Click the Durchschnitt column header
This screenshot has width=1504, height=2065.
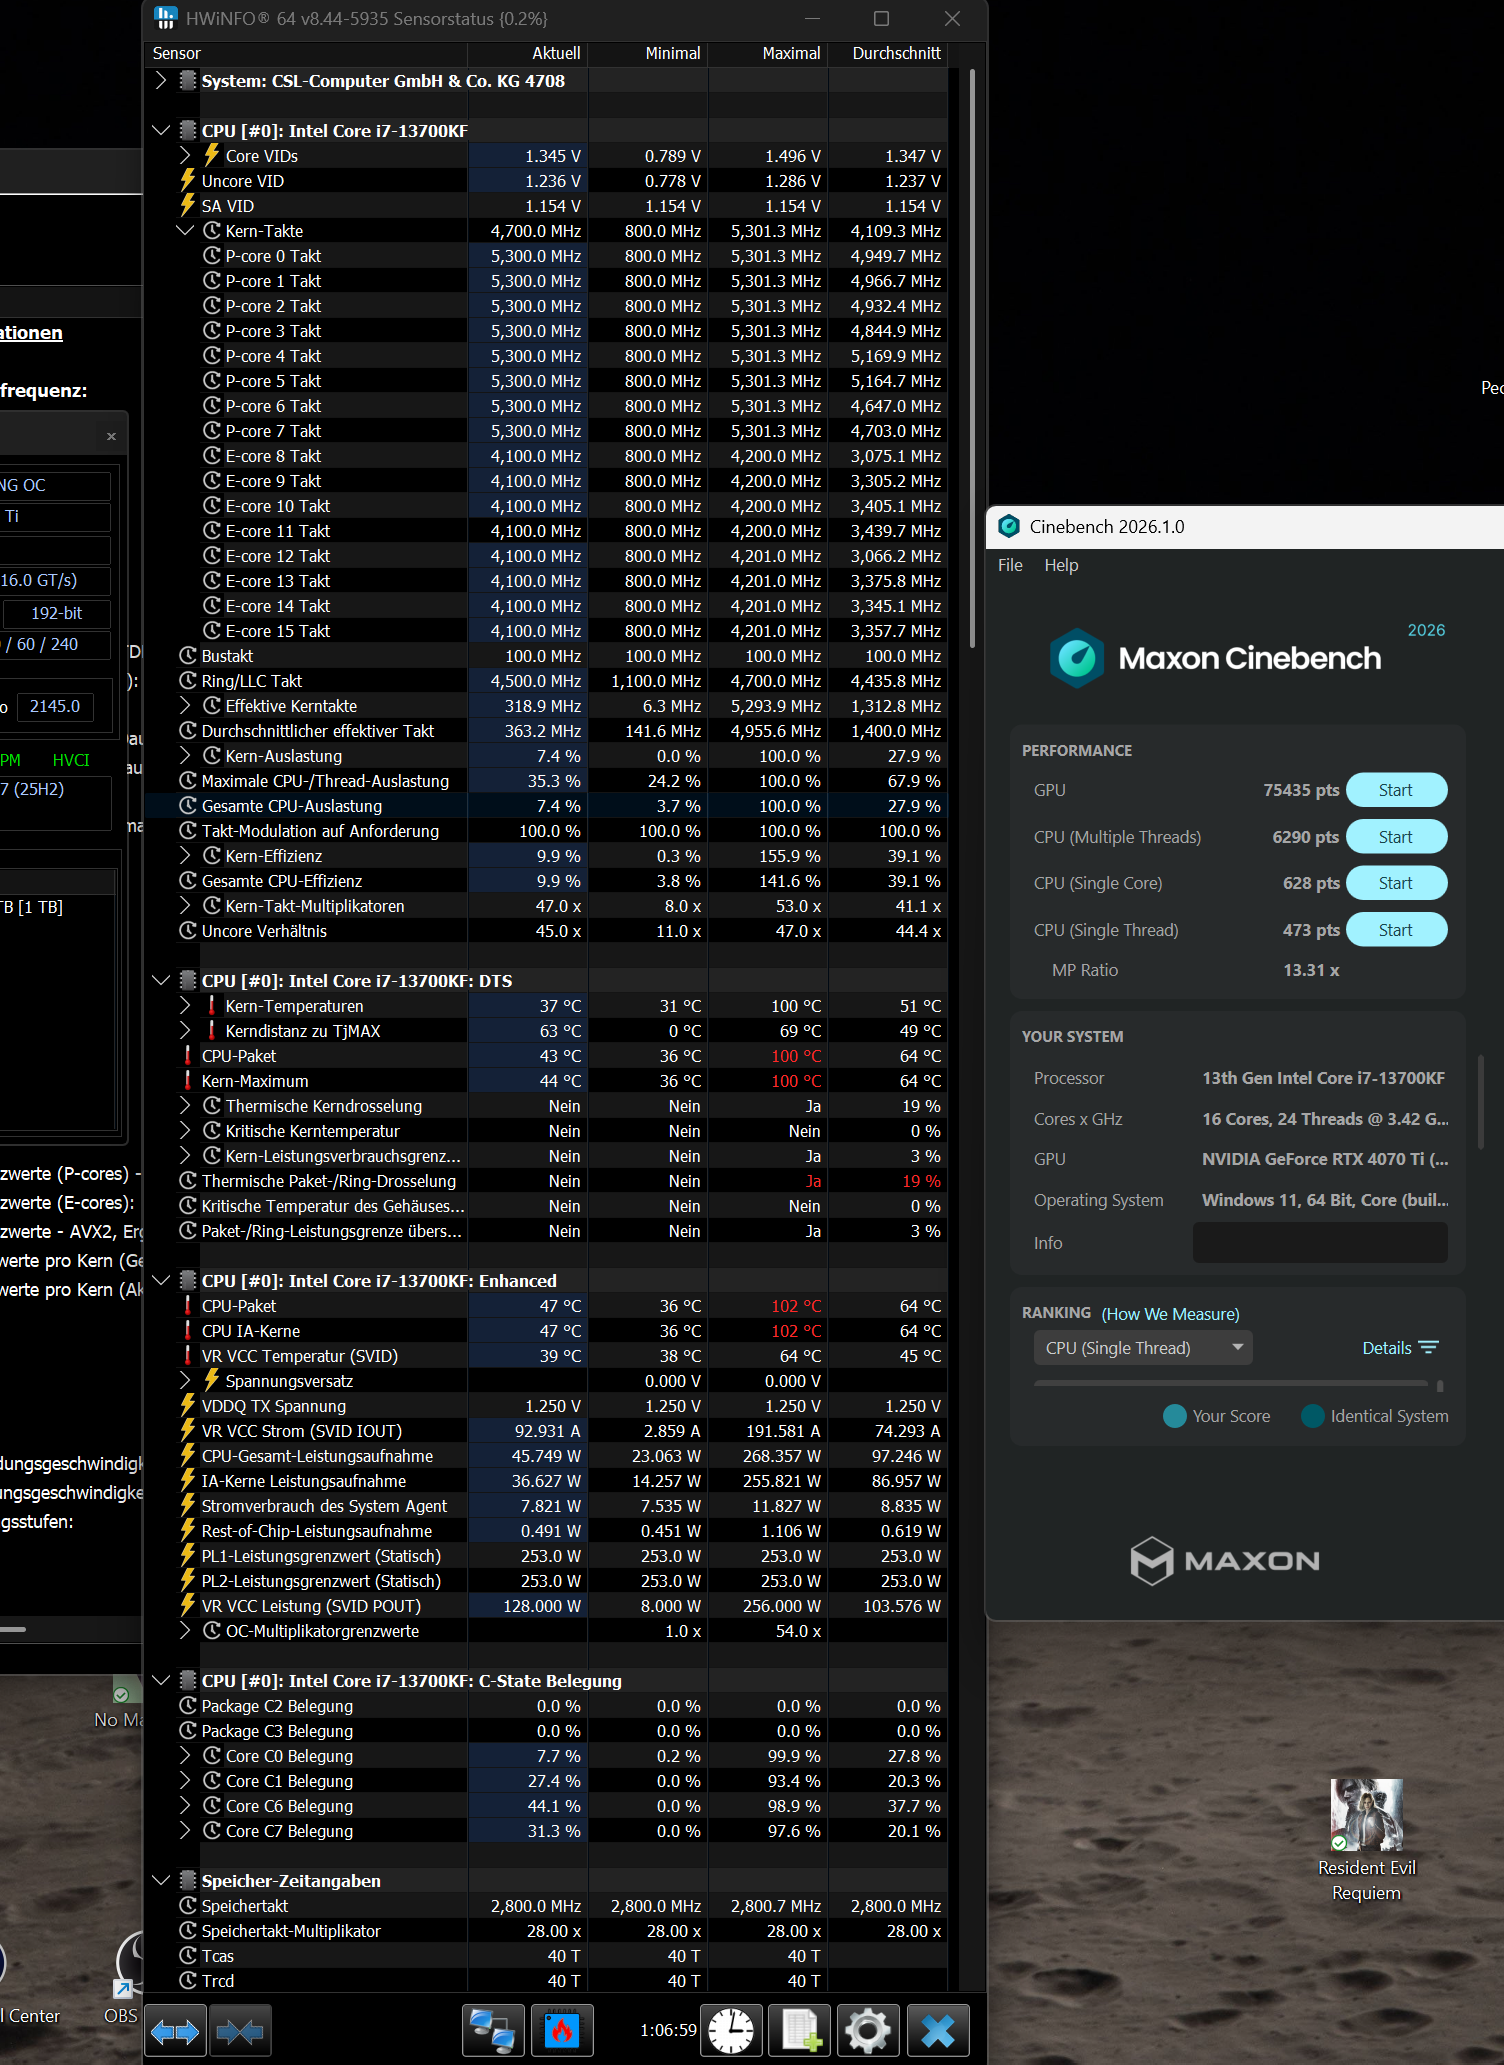[x=888, y=53]
